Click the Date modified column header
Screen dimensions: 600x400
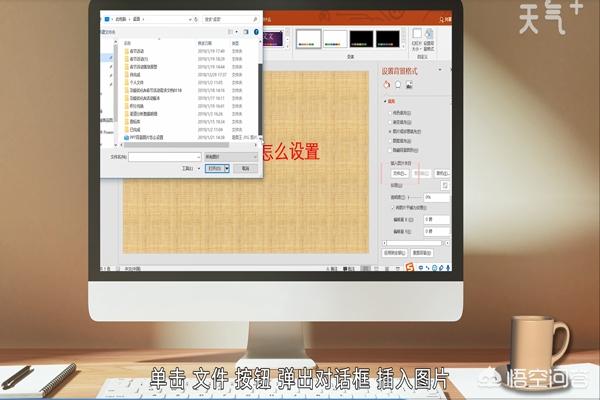205,43
